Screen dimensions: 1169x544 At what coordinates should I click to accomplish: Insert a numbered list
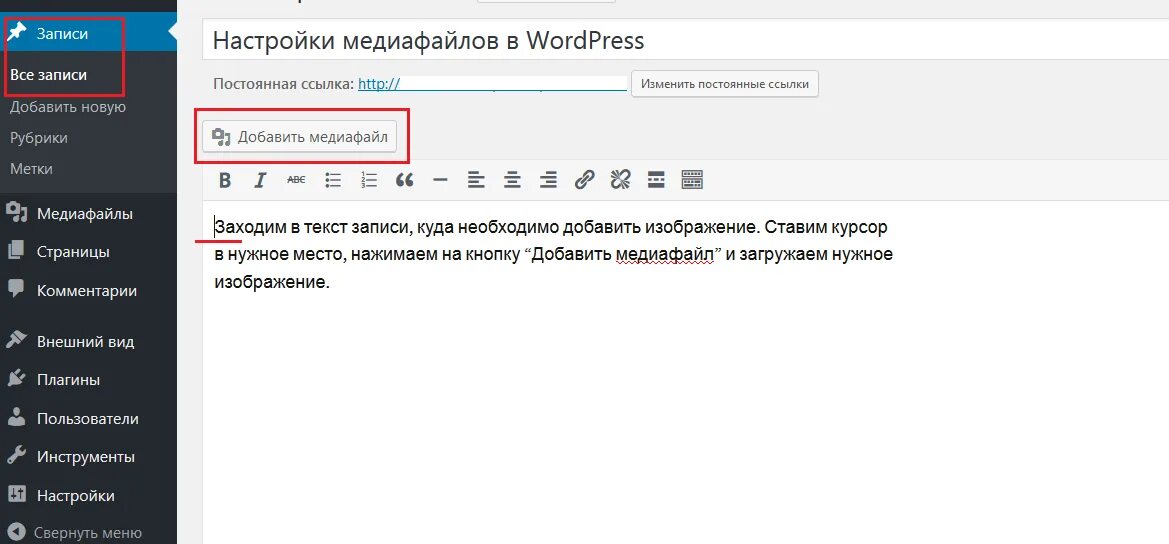pos(368,180)
